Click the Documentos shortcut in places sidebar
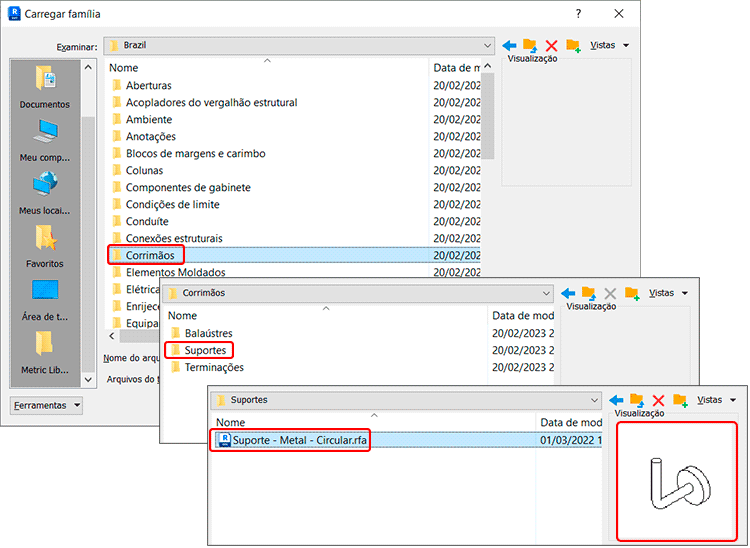The height and width of the screenshot is (548, 750). coord(45,86)
